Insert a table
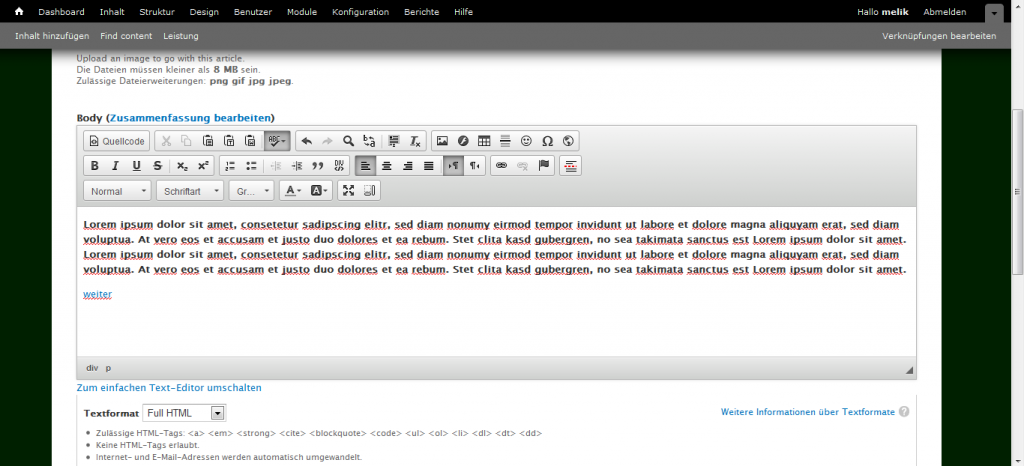The width and height of the screenshot is (1024, 466). (484, 141)
